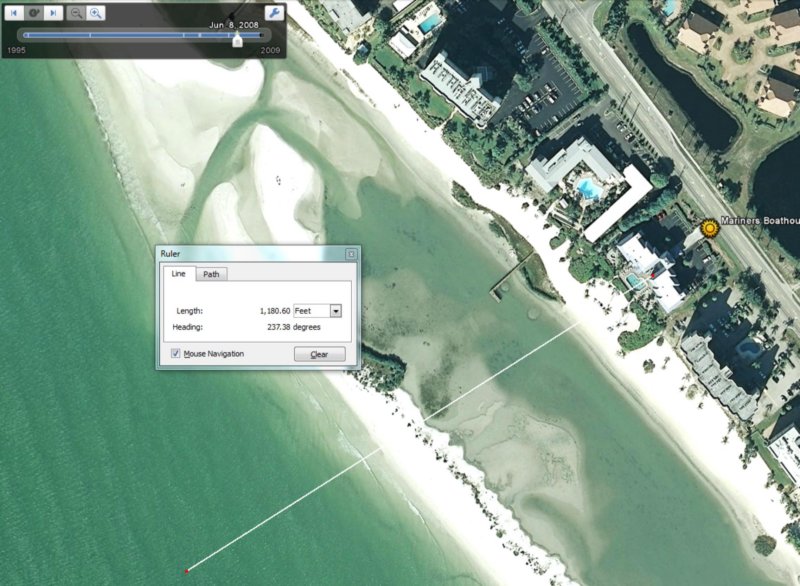Open time slider options wrench
The width and height of the screenshot is (800, 586).
tap(272, 13)
